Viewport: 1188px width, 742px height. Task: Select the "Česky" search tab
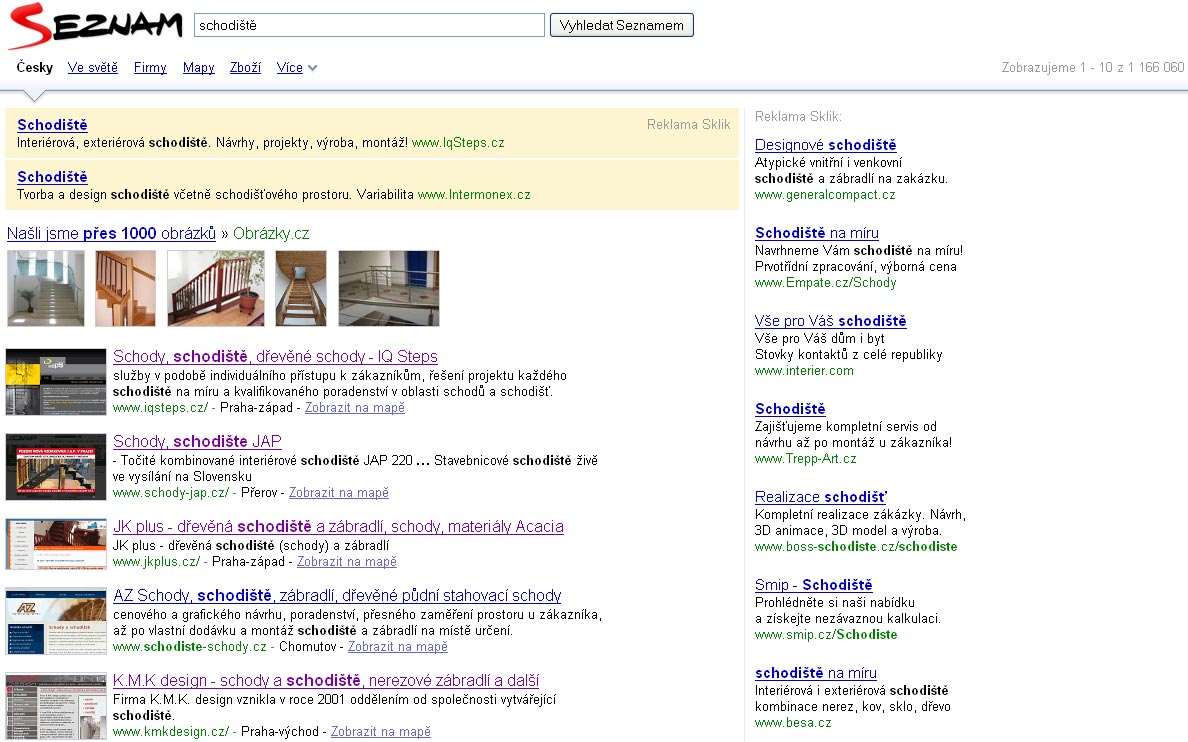35,67
